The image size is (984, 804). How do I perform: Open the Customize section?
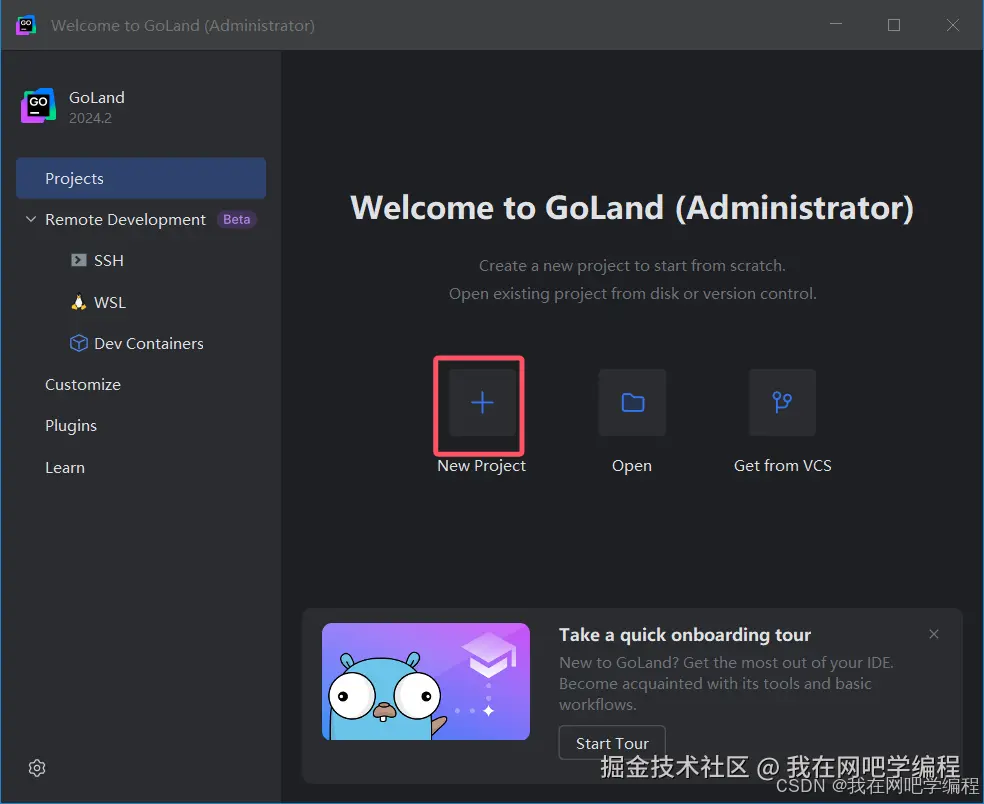click(x=82, y=384)
